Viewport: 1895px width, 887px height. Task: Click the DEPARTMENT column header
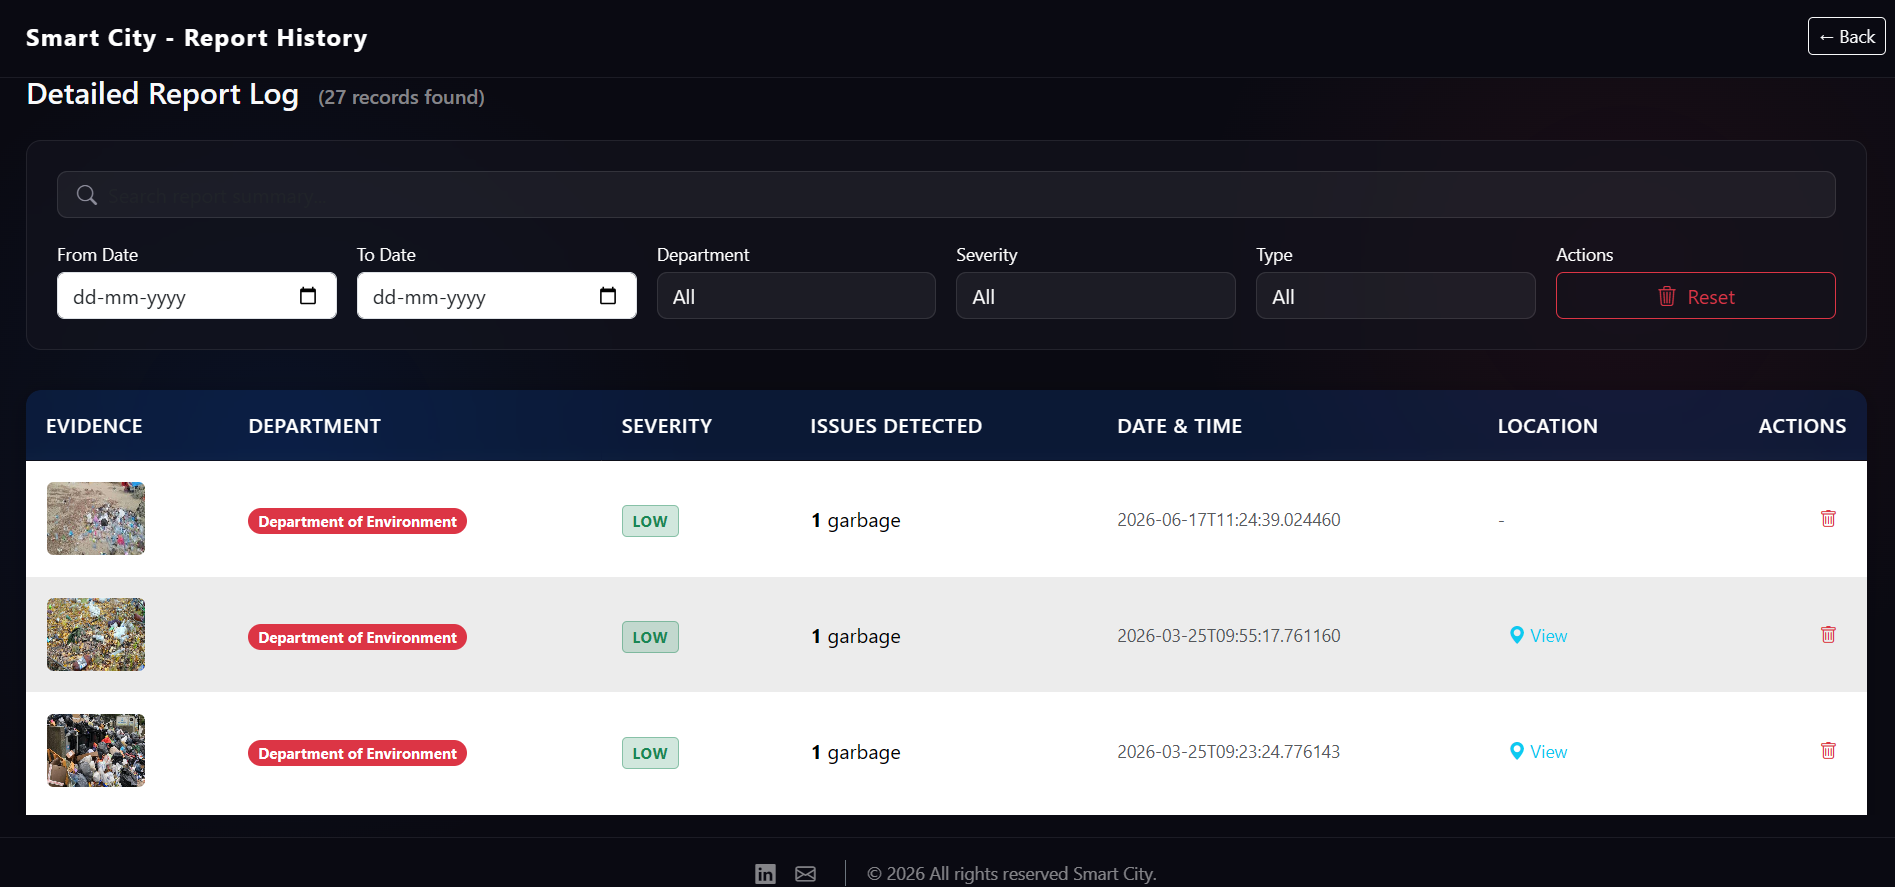pos(315,426)
